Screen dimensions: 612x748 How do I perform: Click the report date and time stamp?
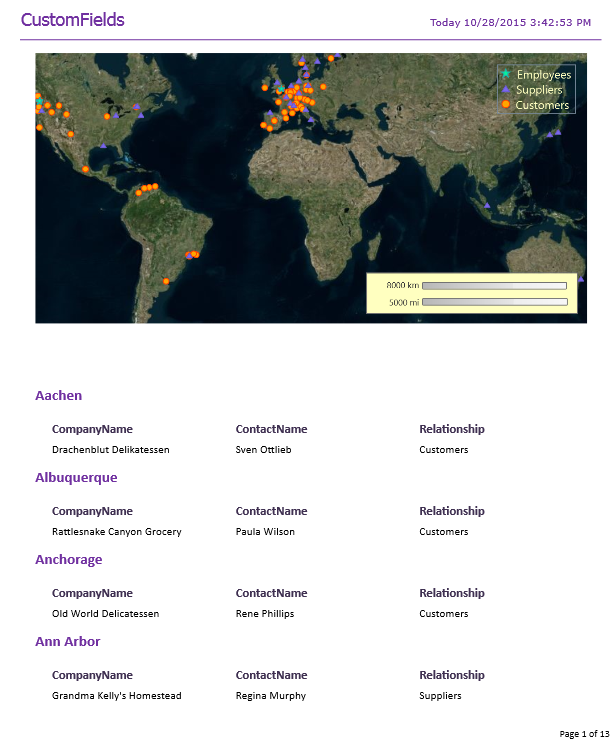pos(510,22)
